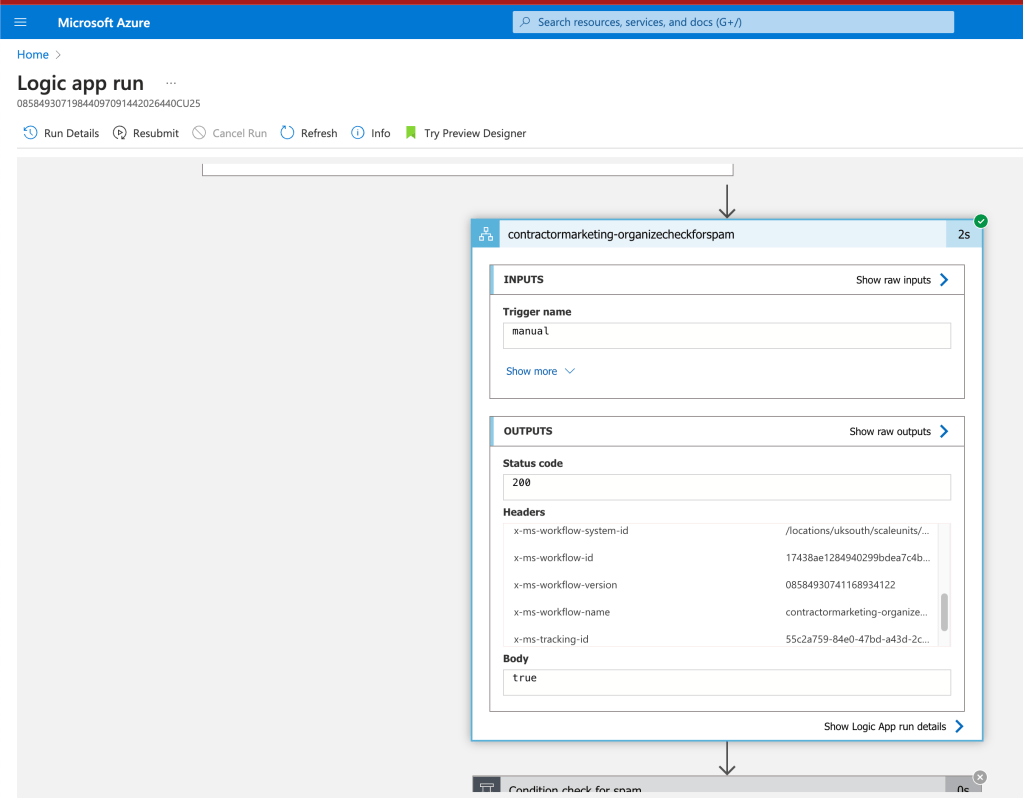Click the Show Logic App run details chevron
The image size is (1023, 798).
(959, 726)
